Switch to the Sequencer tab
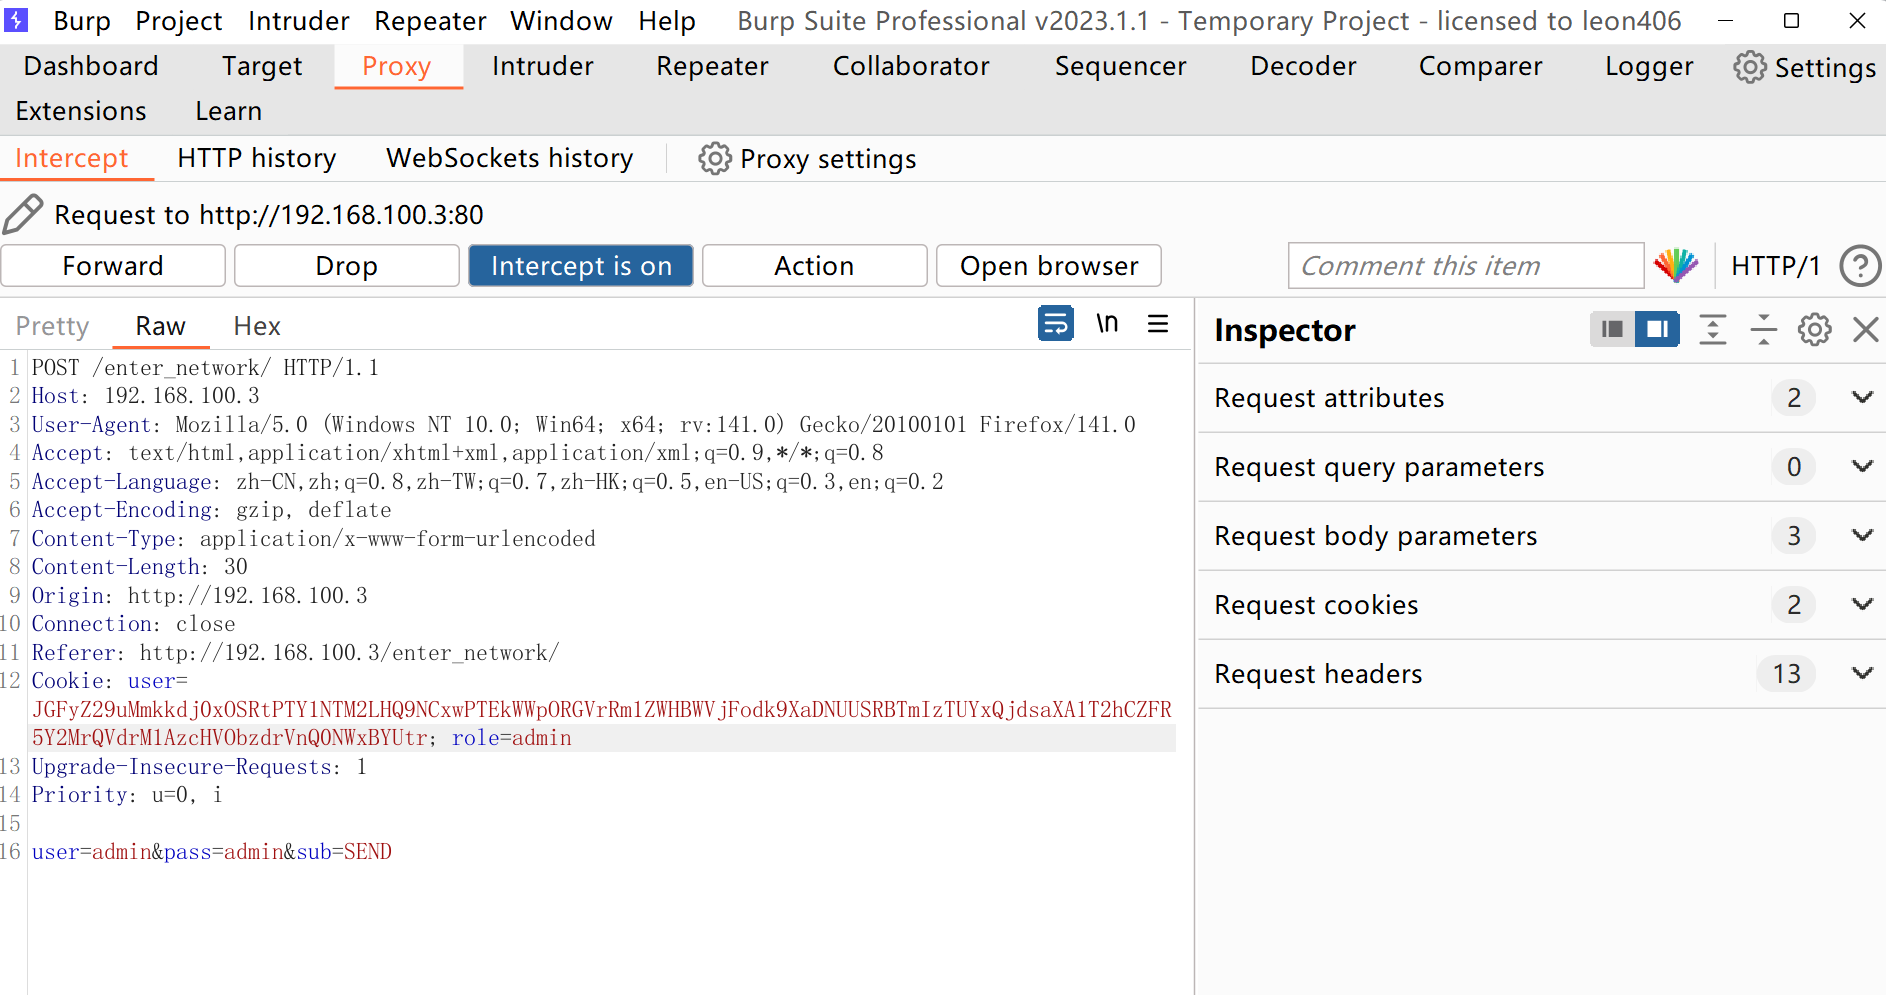Image resolution: width=1886 pixels, height=995 pixels. point(1121,66)
